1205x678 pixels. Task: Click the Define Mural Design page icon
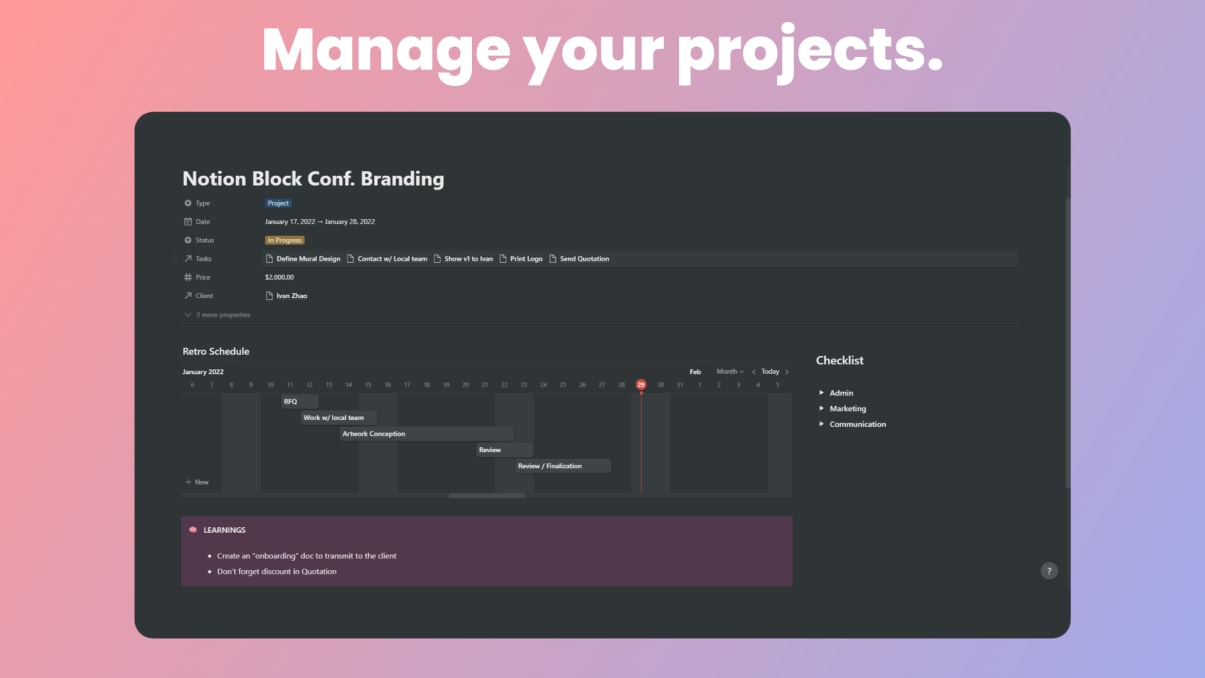click(269, 258)
